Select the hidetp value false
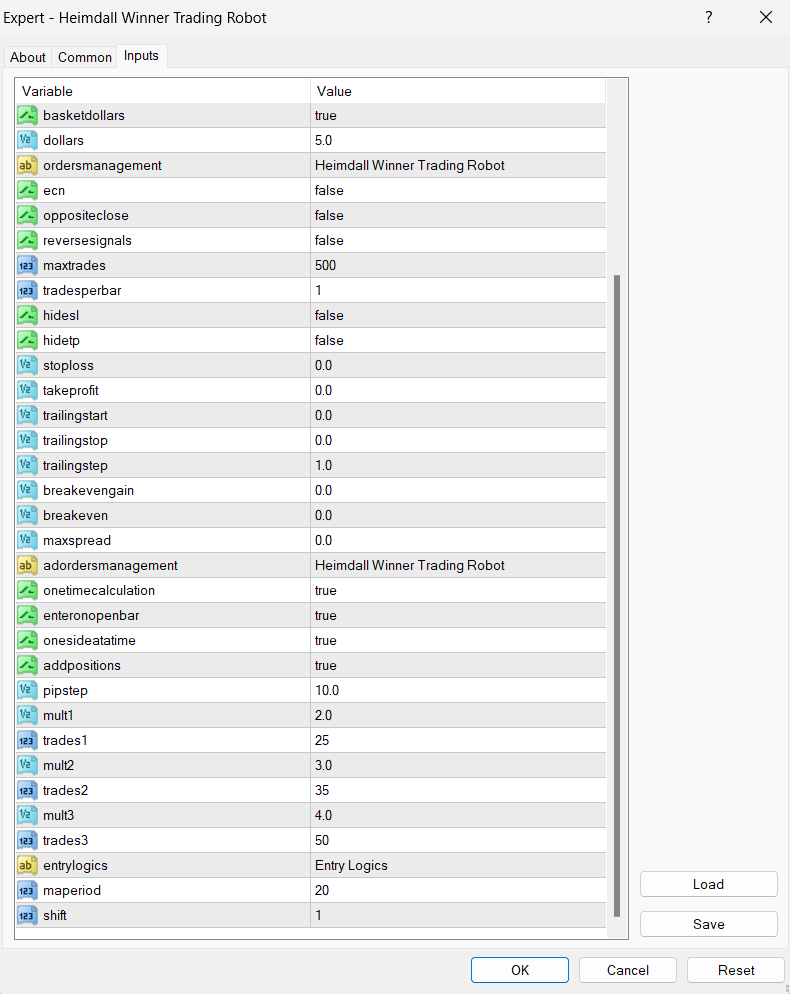Viewport: 790px width, 994px height. [458, 340]
